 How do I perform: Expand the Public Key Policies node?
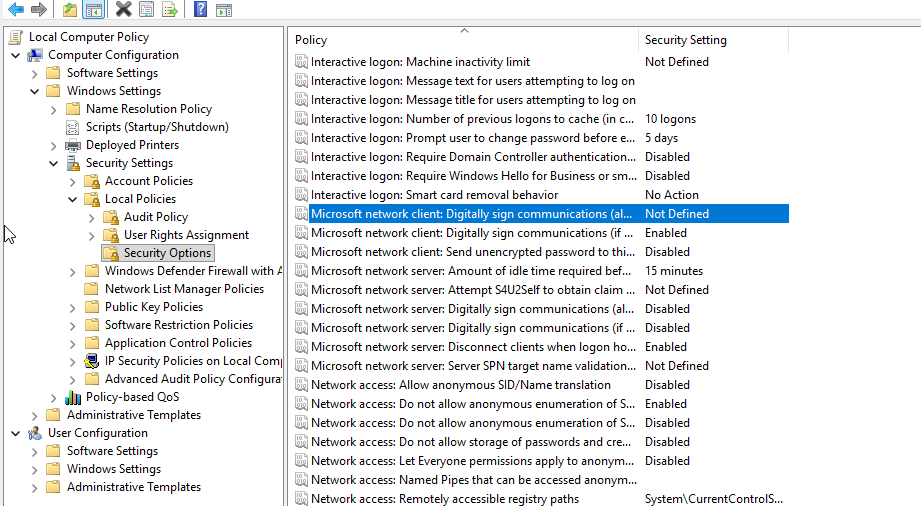(72, 307)
